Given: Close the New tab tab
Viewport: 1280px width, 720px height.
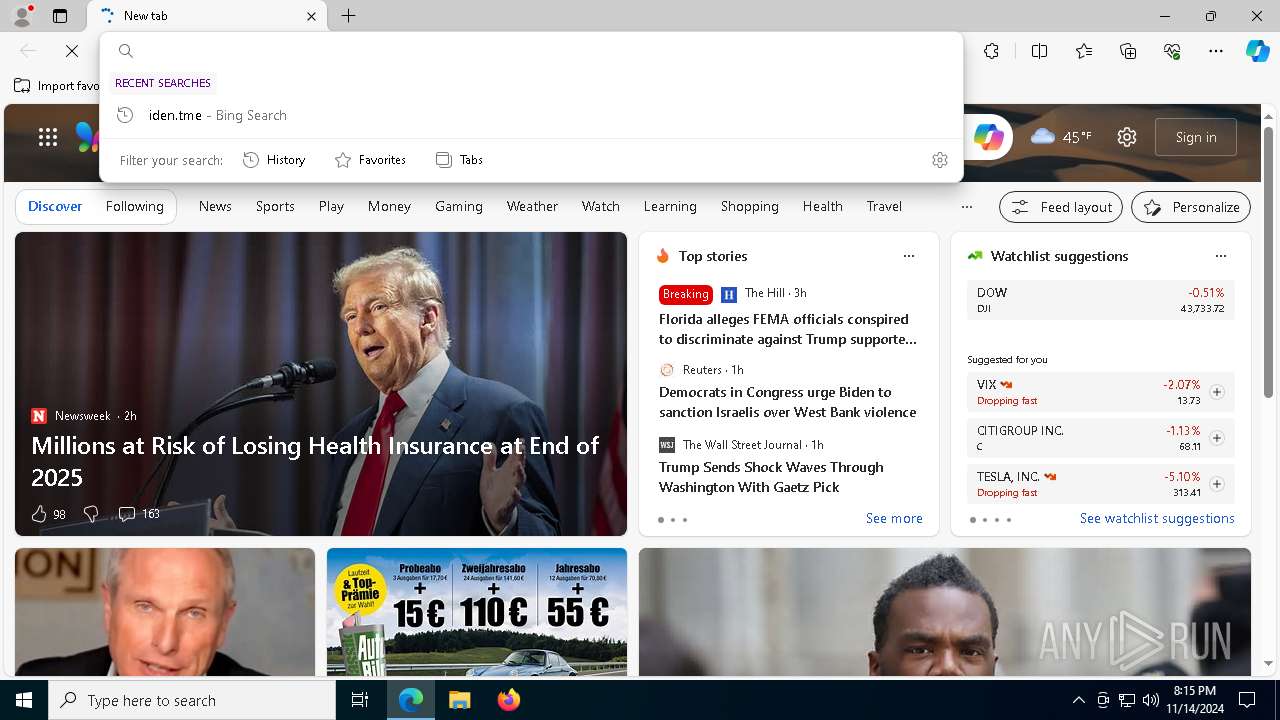Looking at the screenshot, I should pyautogui.click(x=311, y=16).
